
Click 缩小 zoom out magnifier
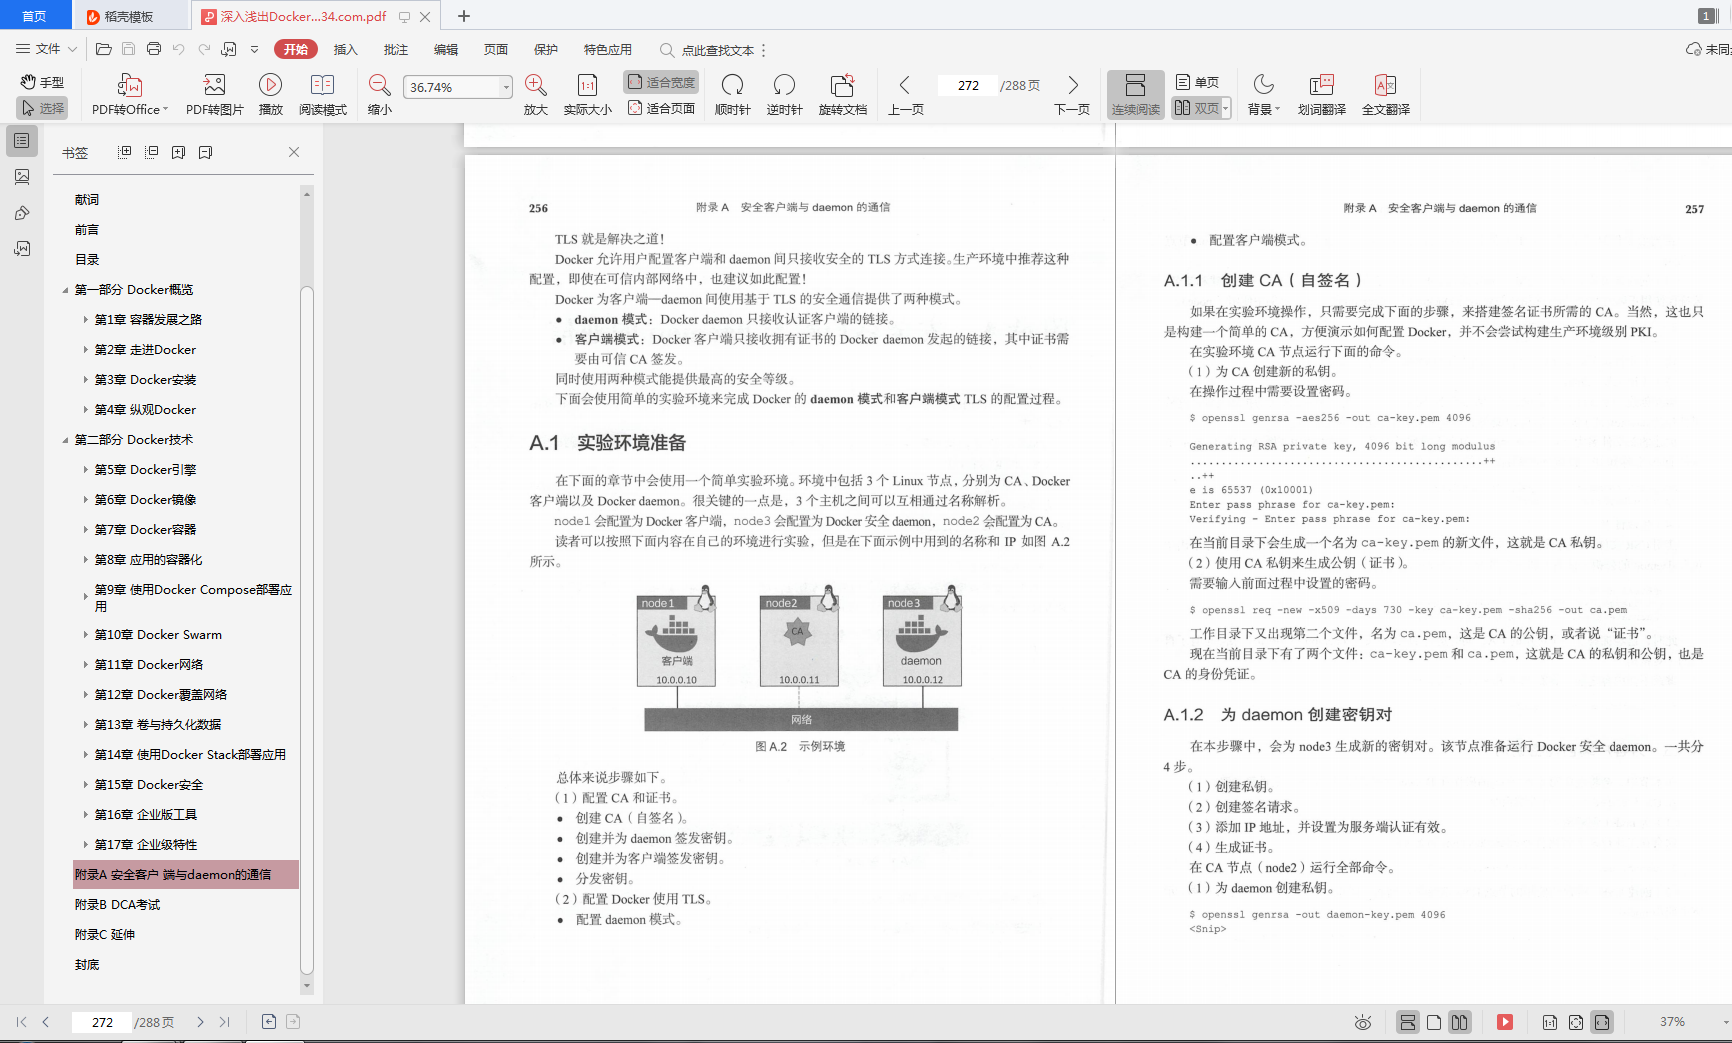(x=379, y=95)
